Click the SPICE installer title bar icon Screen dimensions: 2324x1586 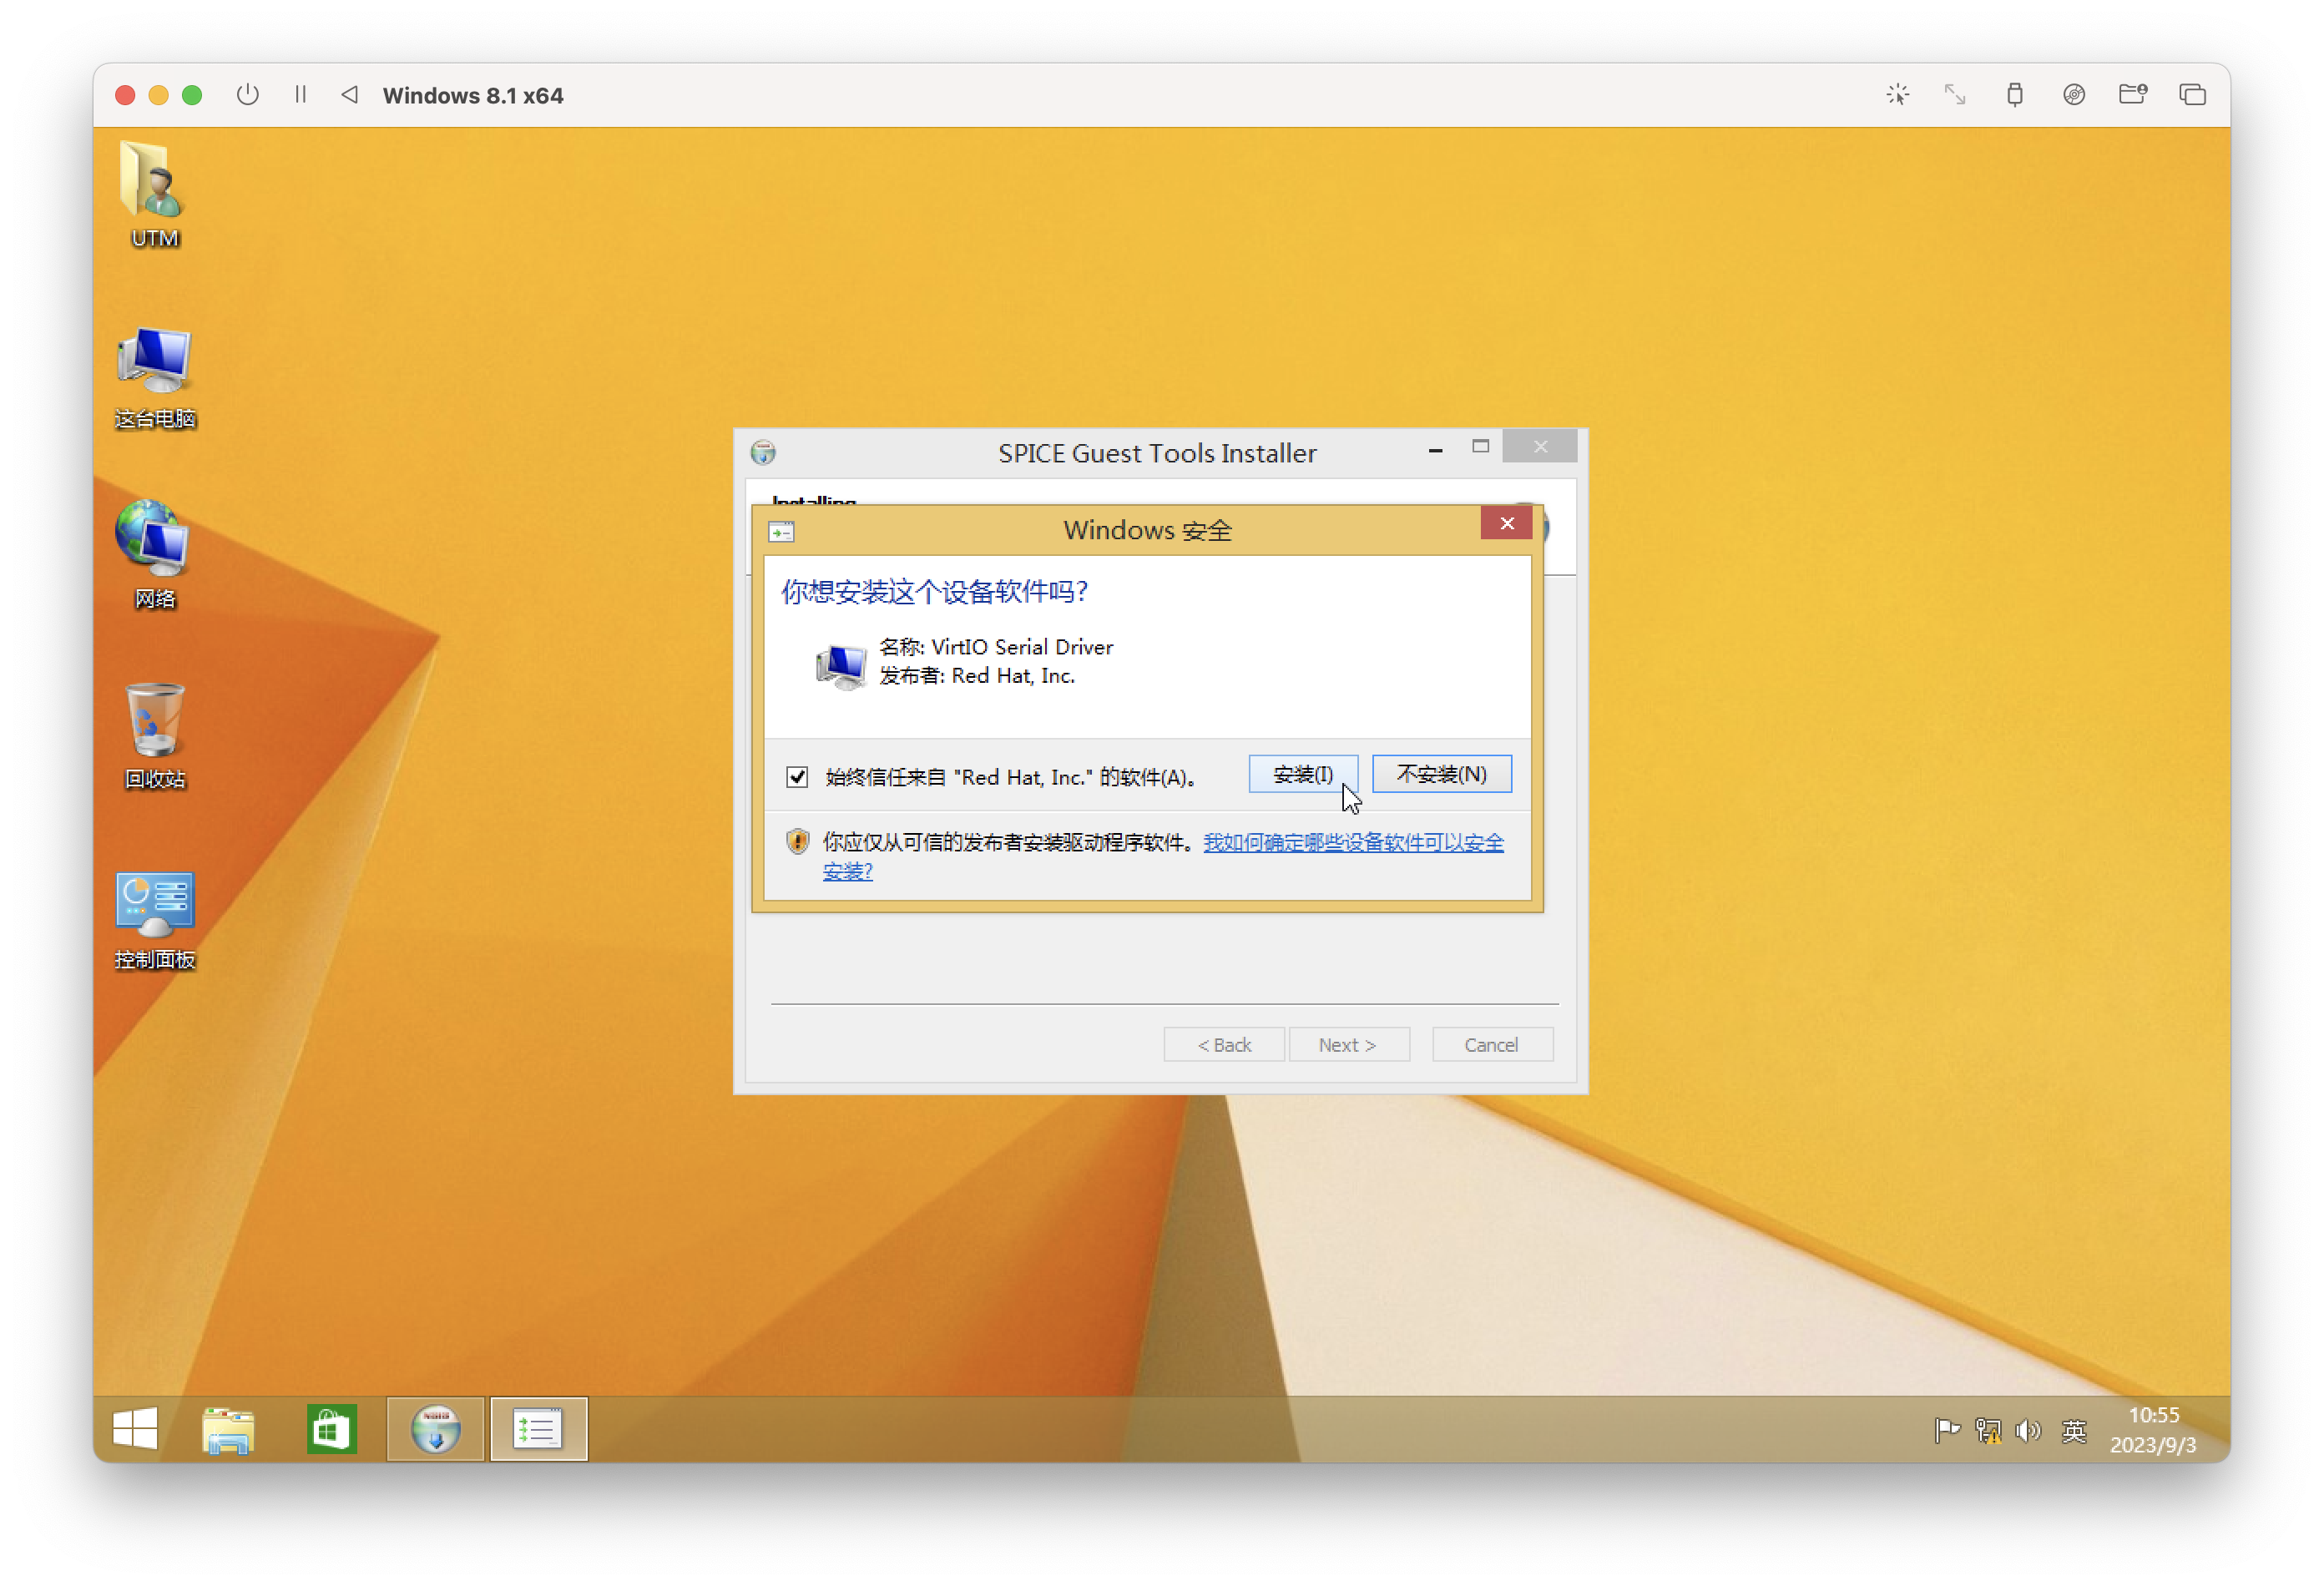point(763,452)
